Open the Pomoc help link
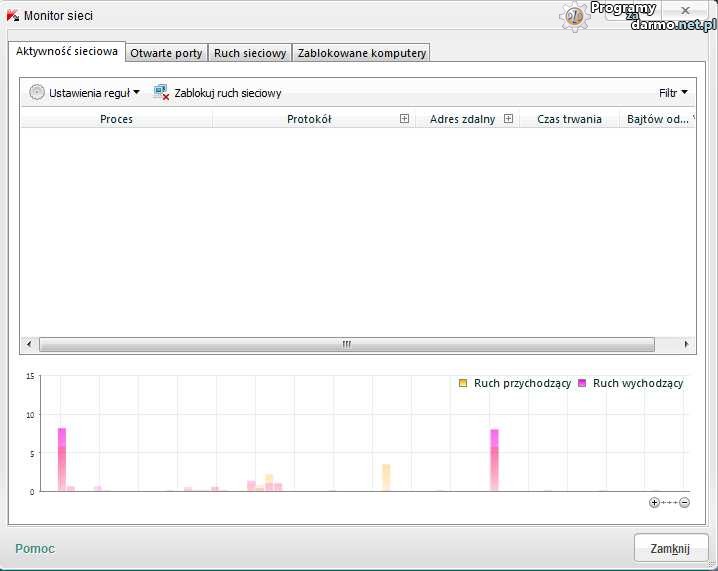718x571 pixels. [35, 548]
